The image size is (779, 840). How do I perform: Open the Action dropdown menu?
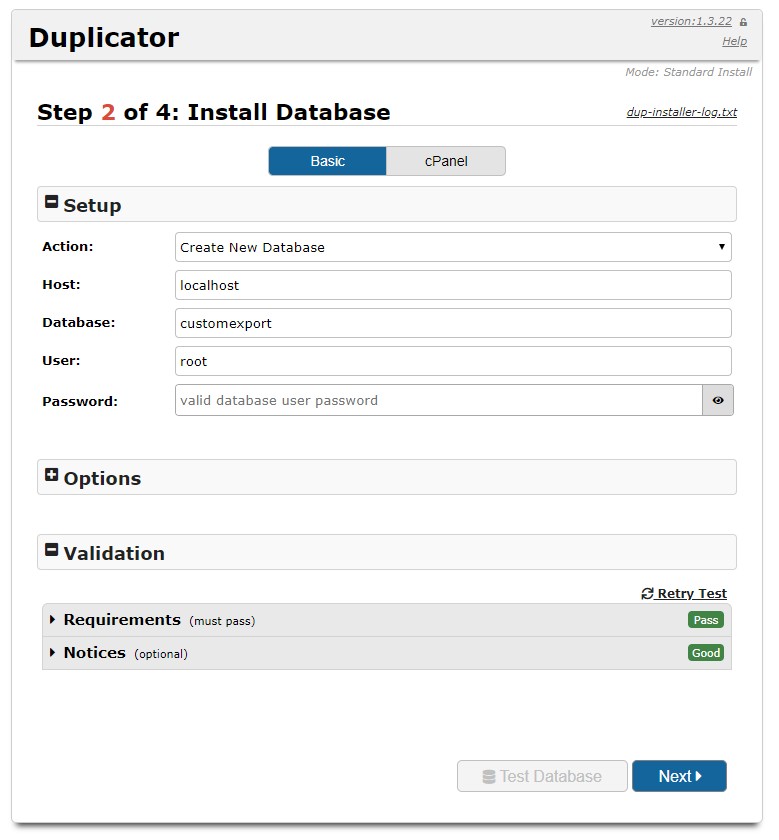tap(452, 247)
